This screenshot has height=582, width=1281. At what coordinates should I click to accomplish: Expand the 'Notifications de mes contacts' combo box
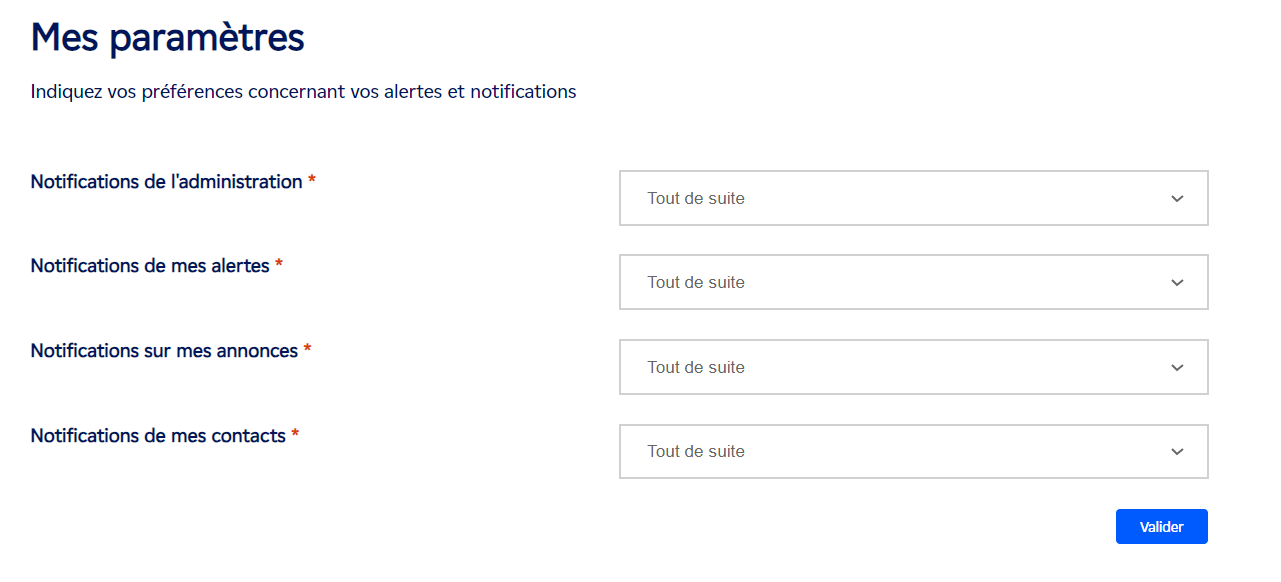(x=913, y=451)
